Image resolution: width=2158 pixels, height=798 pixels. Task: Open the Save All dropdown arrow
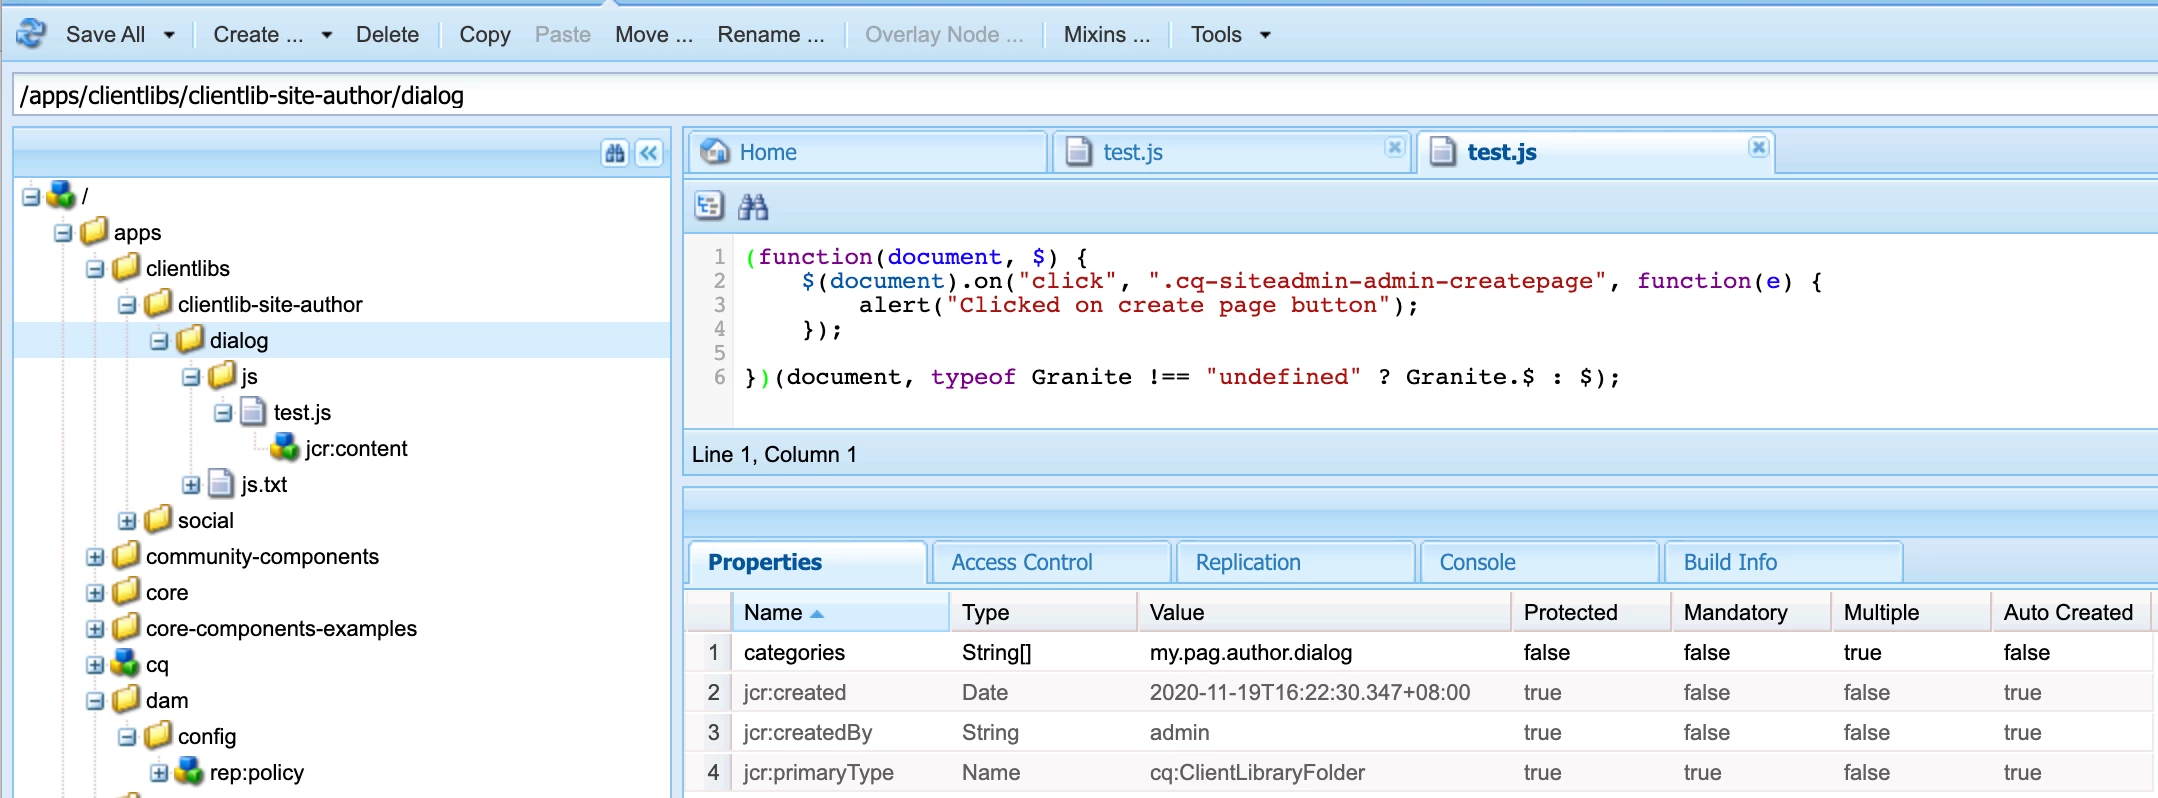(x=169, y=35)
